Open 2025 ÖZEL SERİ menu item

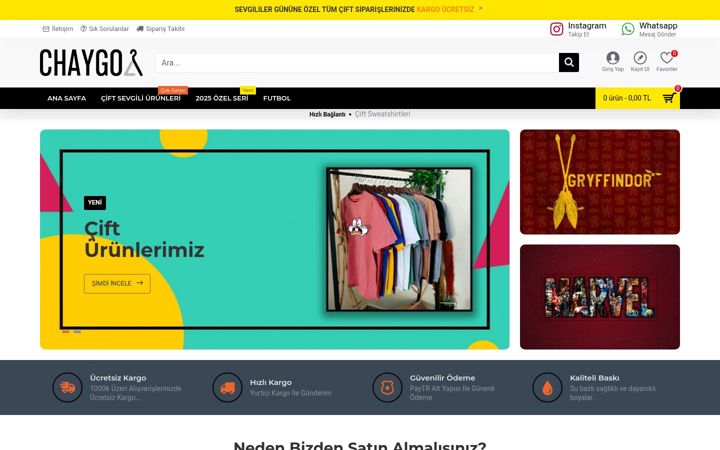click(x=222, y=98)
